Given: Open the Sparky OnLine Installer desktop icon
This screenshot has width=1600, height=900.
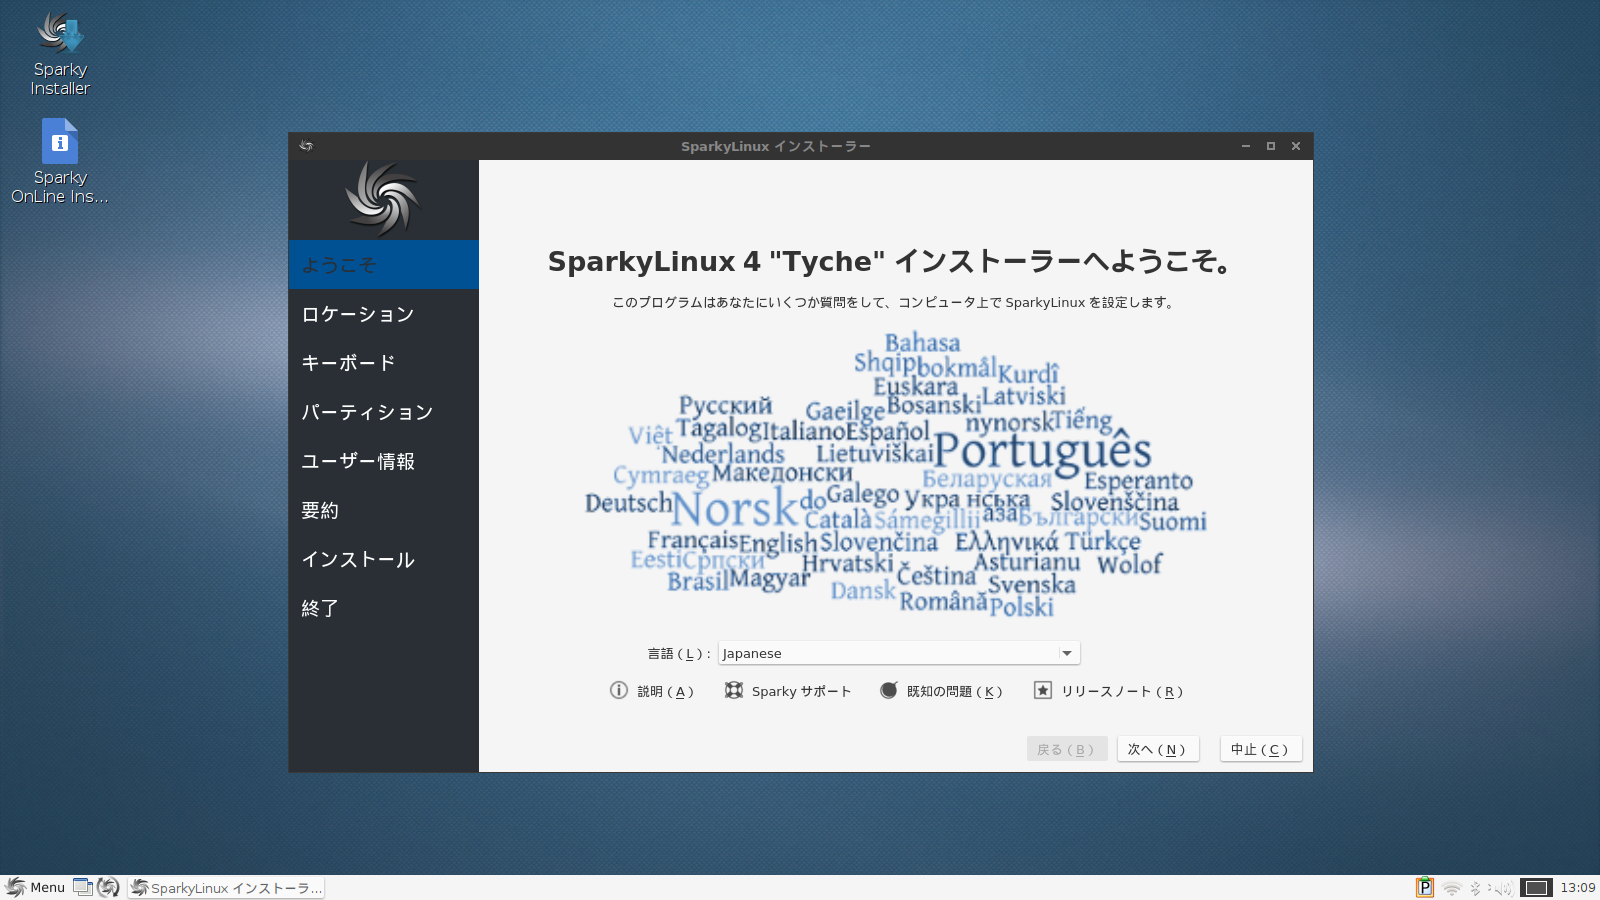Looking at the screenshot, I should pyautogui.click(x=60, y=162).
